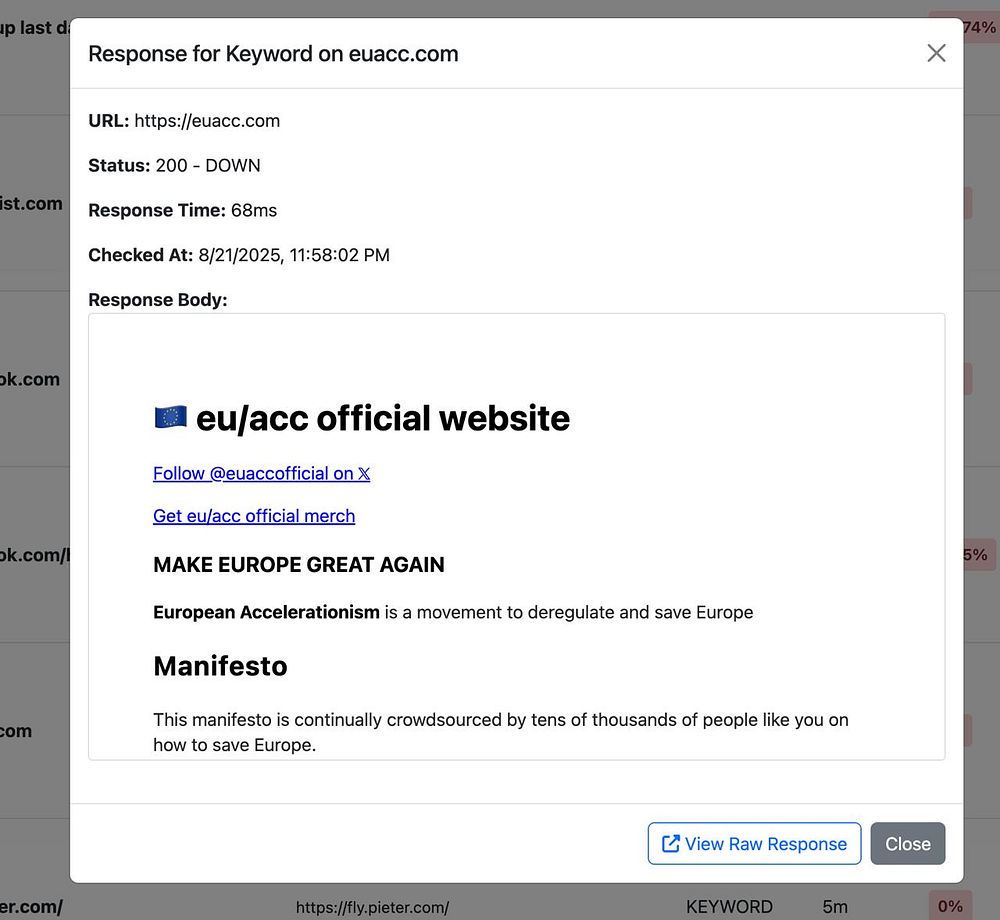Click MAKE EUROPE GREAT AGAIN text
The image size is (1000, 920).
tap(298, 565)
